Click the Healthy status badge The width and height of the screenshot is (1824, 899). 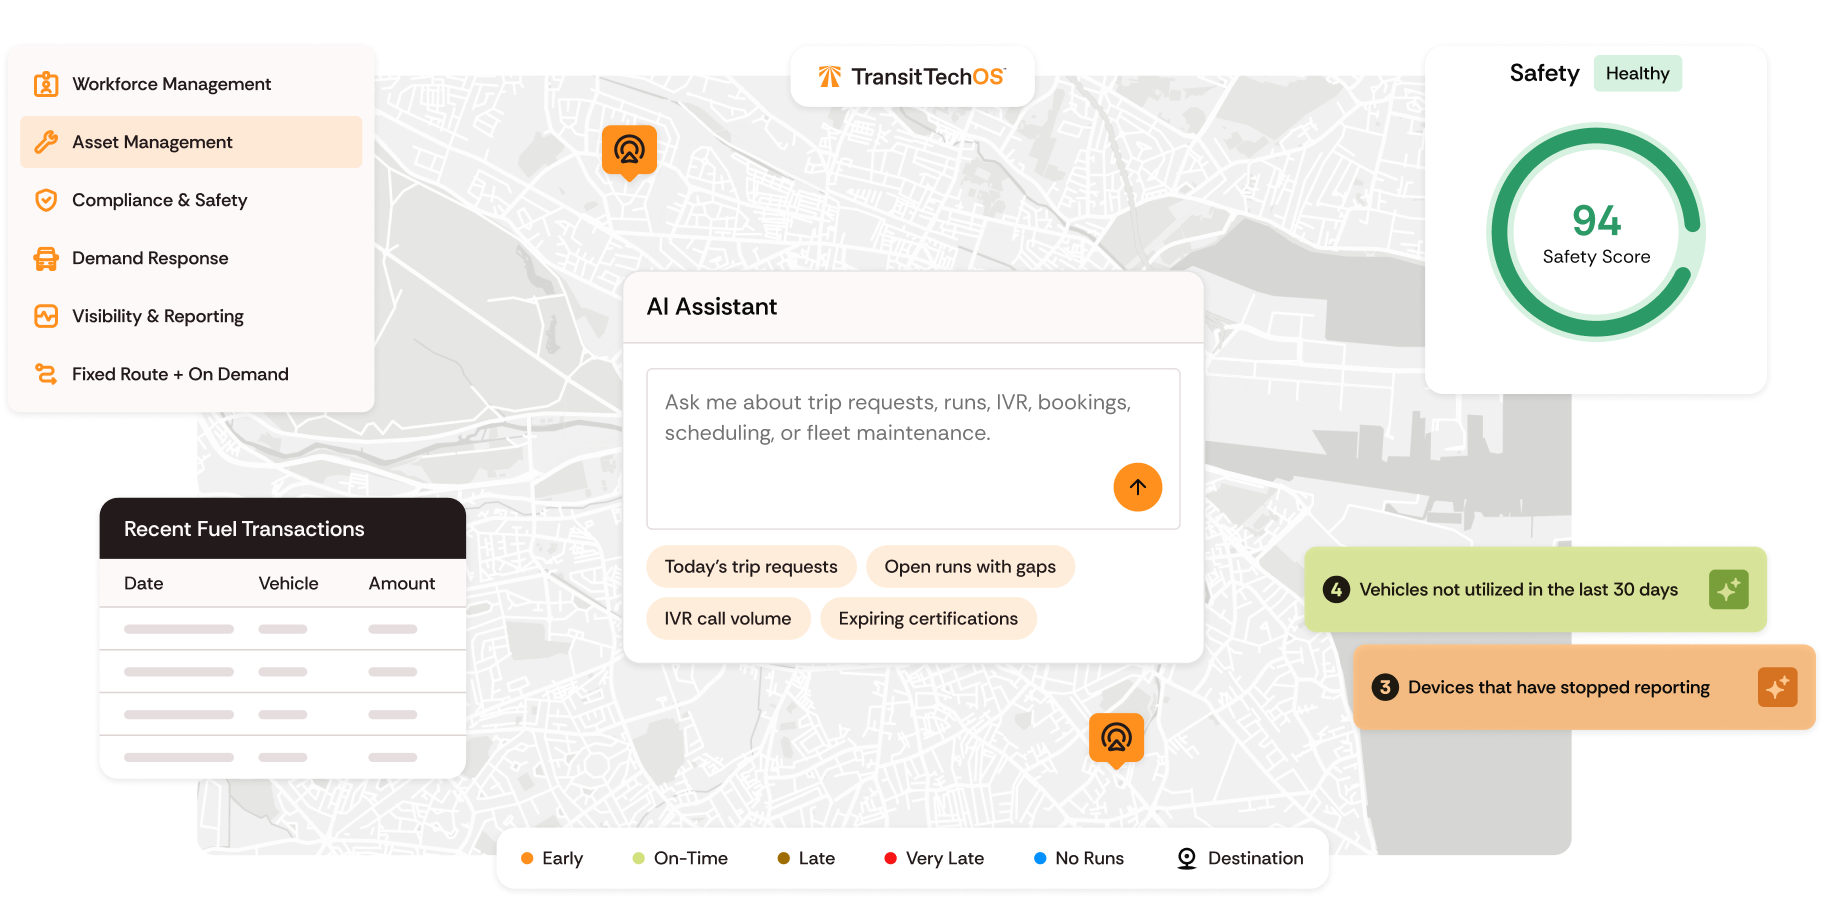tap(1637, 74)
